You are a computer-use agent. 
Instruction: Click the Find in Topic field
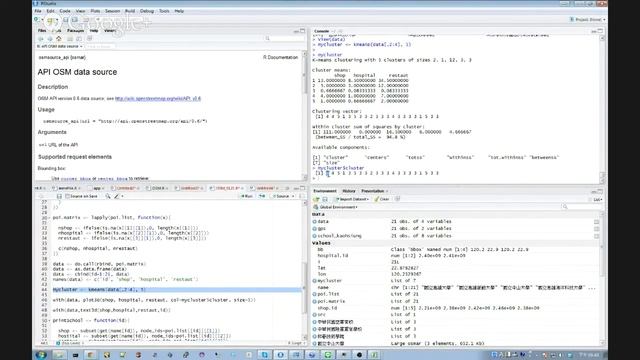101,47
